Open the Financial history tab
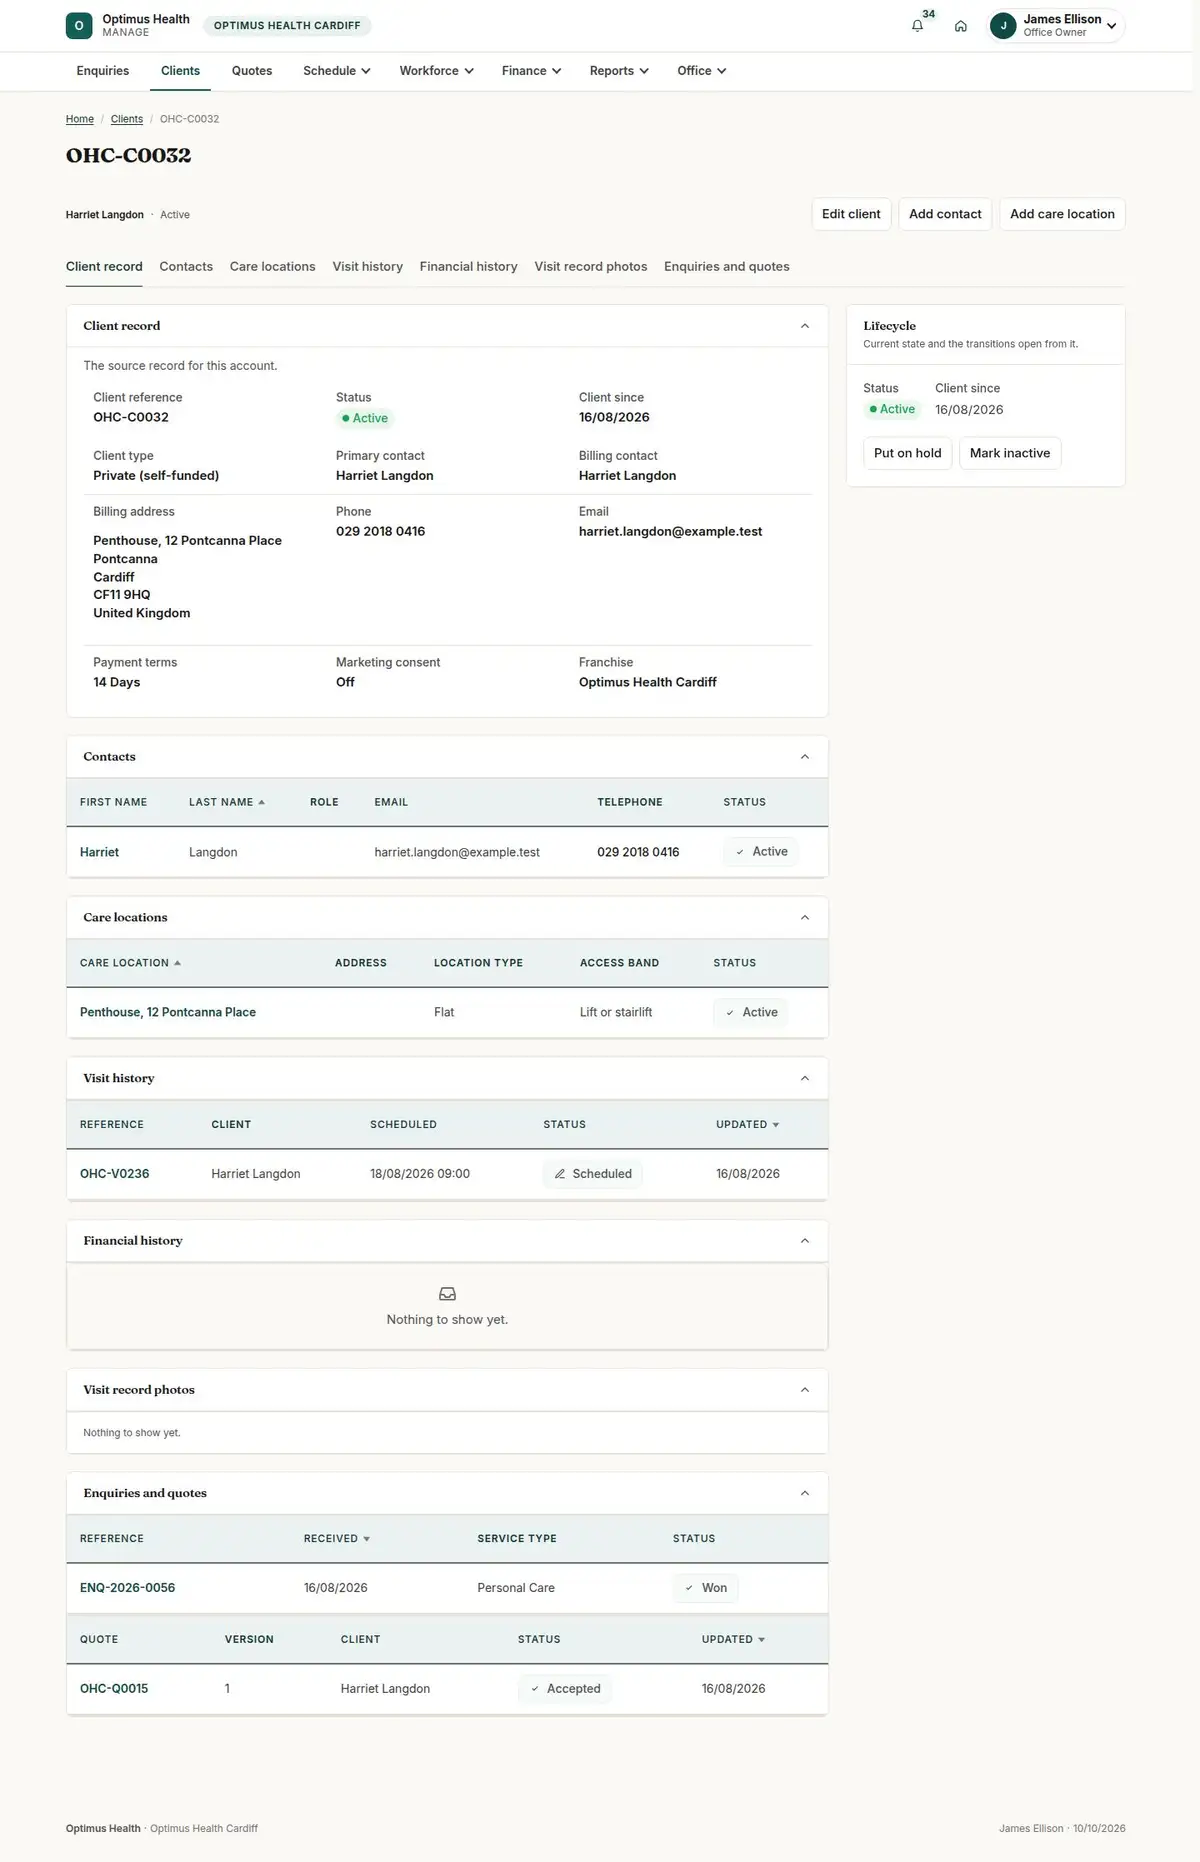 point(468,267)
